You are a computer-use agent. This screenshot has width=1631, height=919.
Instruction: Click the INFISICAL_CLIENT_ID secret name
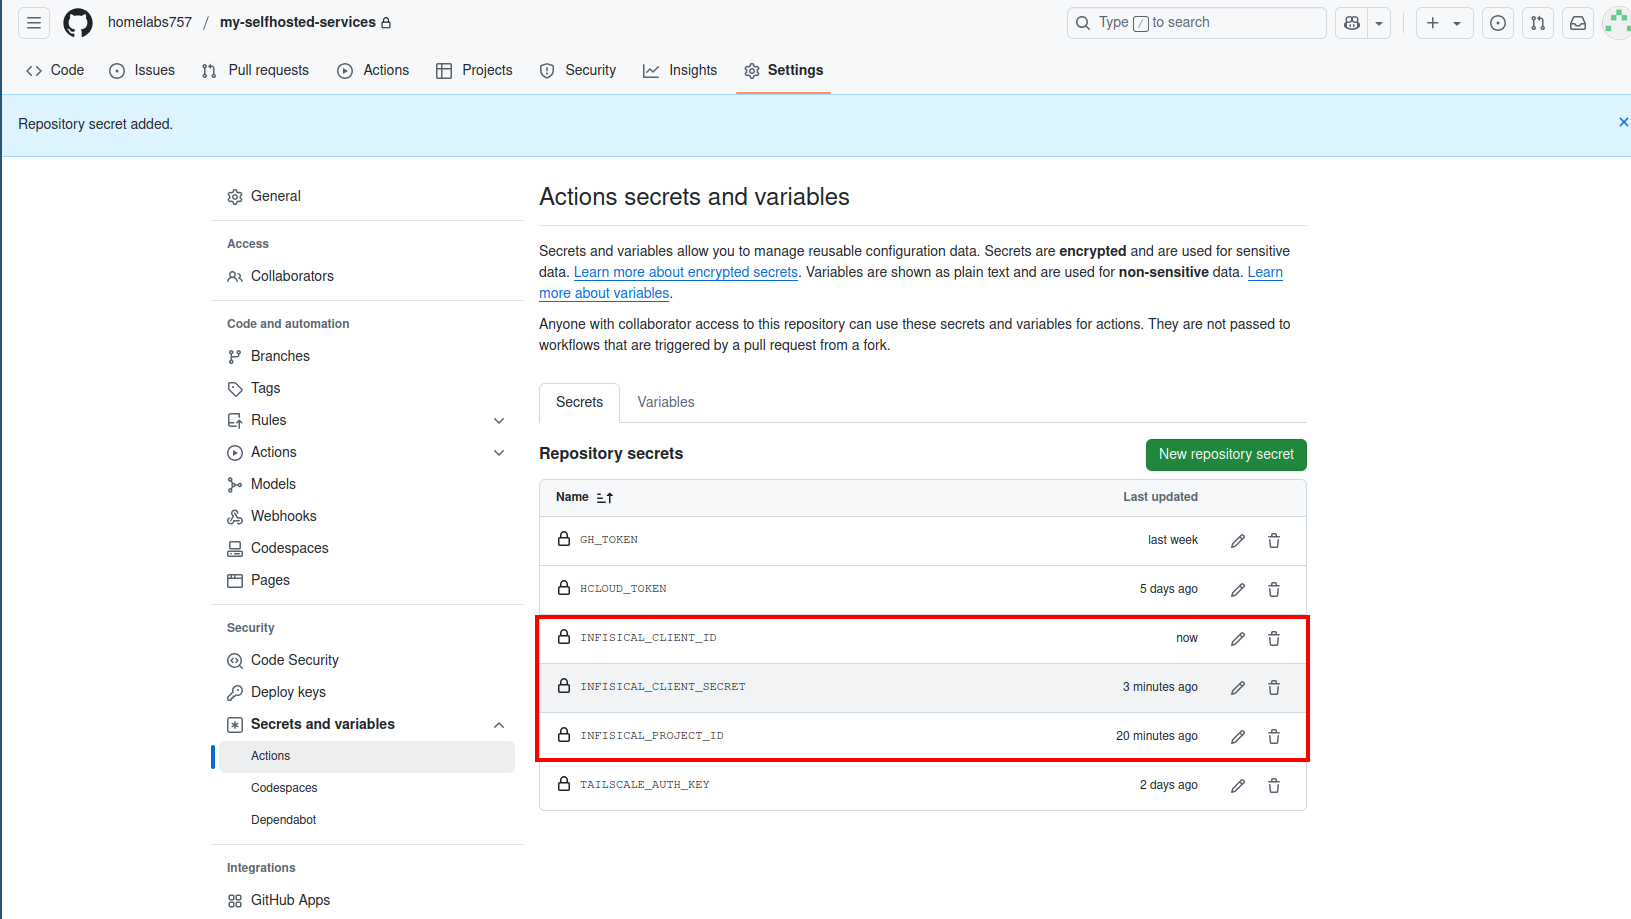[648, 638]
